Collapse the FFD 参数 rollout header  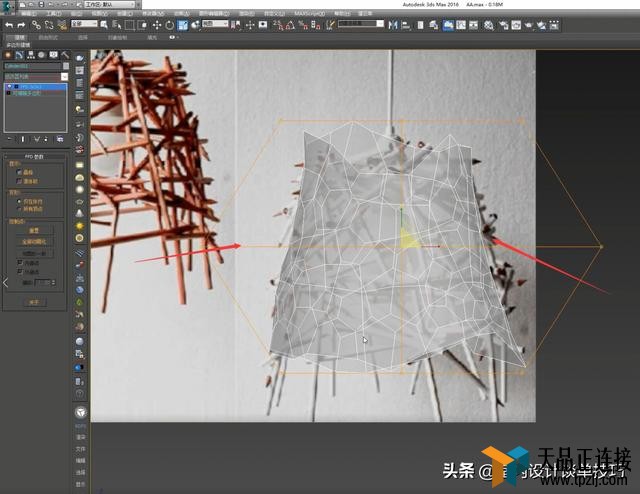[34, 156]
